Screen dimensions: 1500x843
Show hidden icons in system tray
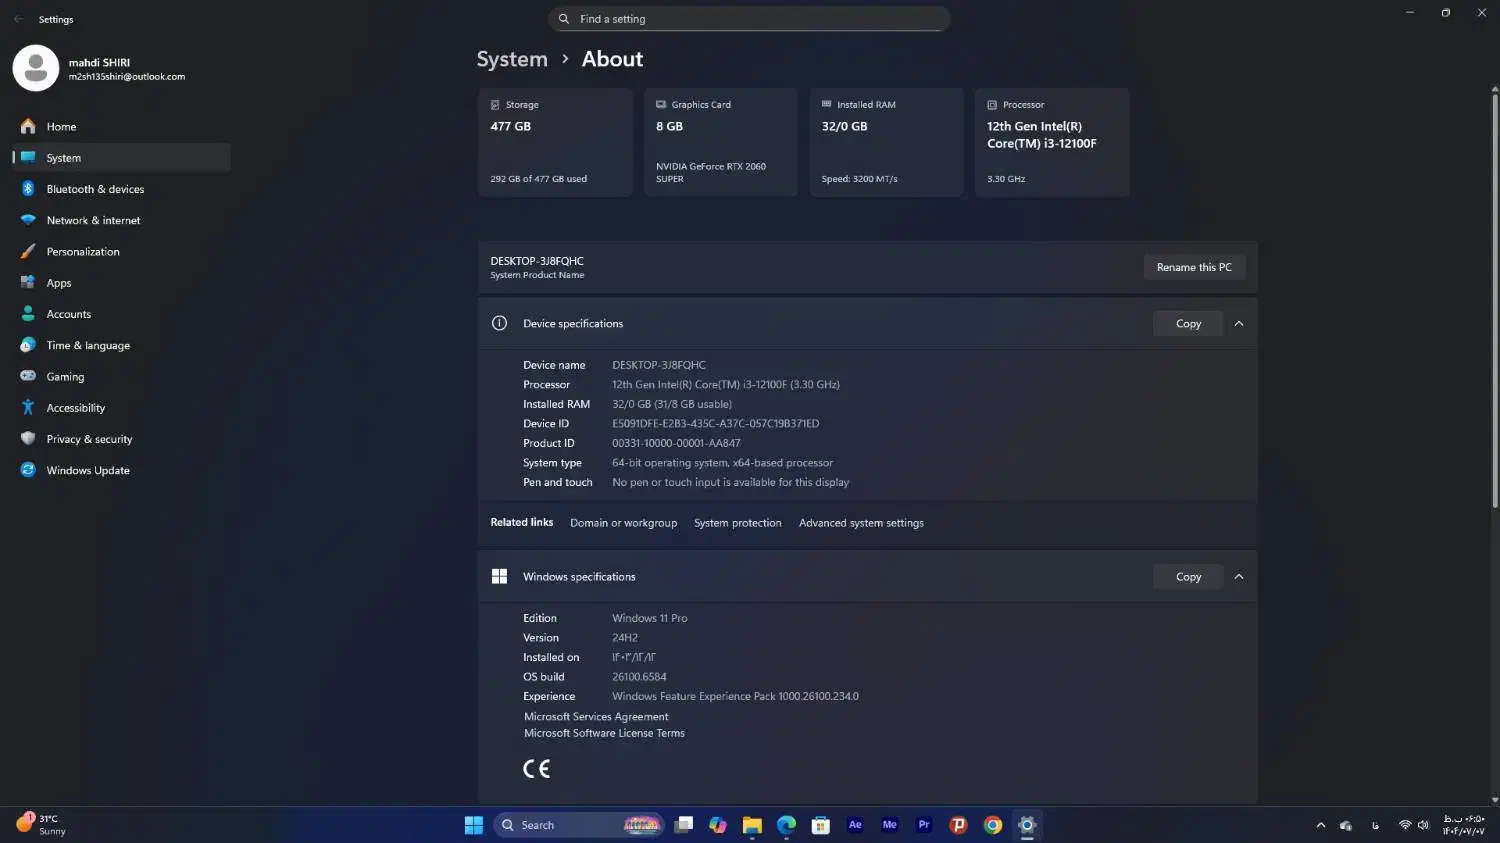click(x=1320, y=825)
